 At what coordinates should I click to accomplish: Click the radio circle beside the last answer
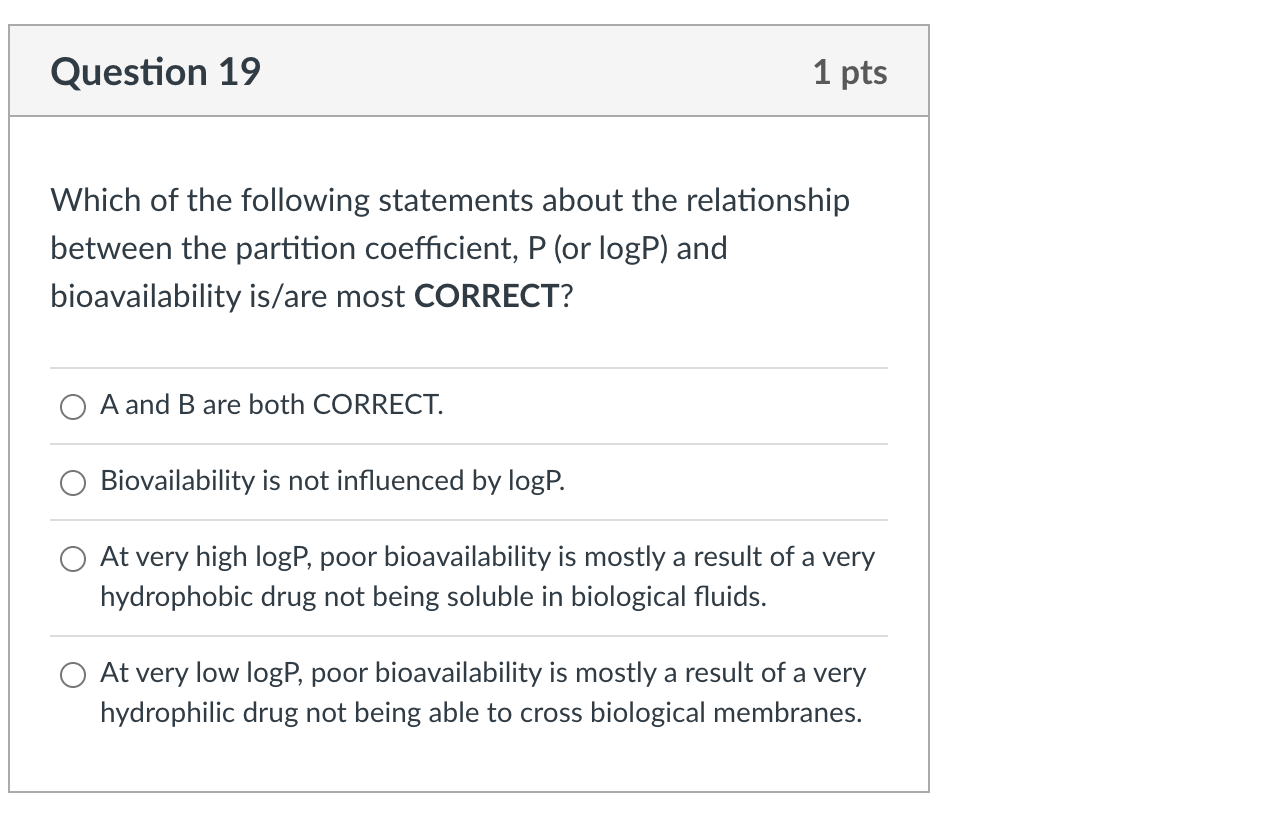(72, 674)
